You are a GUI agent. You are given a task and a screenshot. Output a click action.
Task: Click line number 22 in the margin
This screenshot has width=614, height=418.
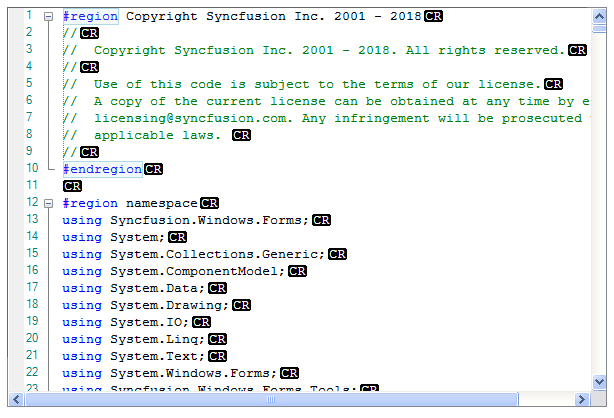click(x=32, y=372)
